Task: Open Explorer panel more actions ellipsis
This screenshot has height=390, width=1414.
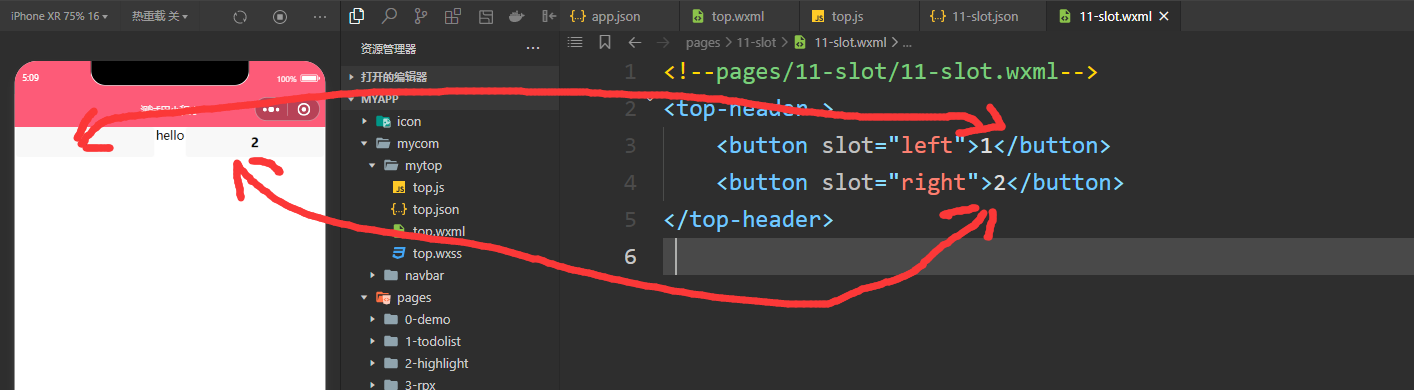Action: click(x=532, y=48)
